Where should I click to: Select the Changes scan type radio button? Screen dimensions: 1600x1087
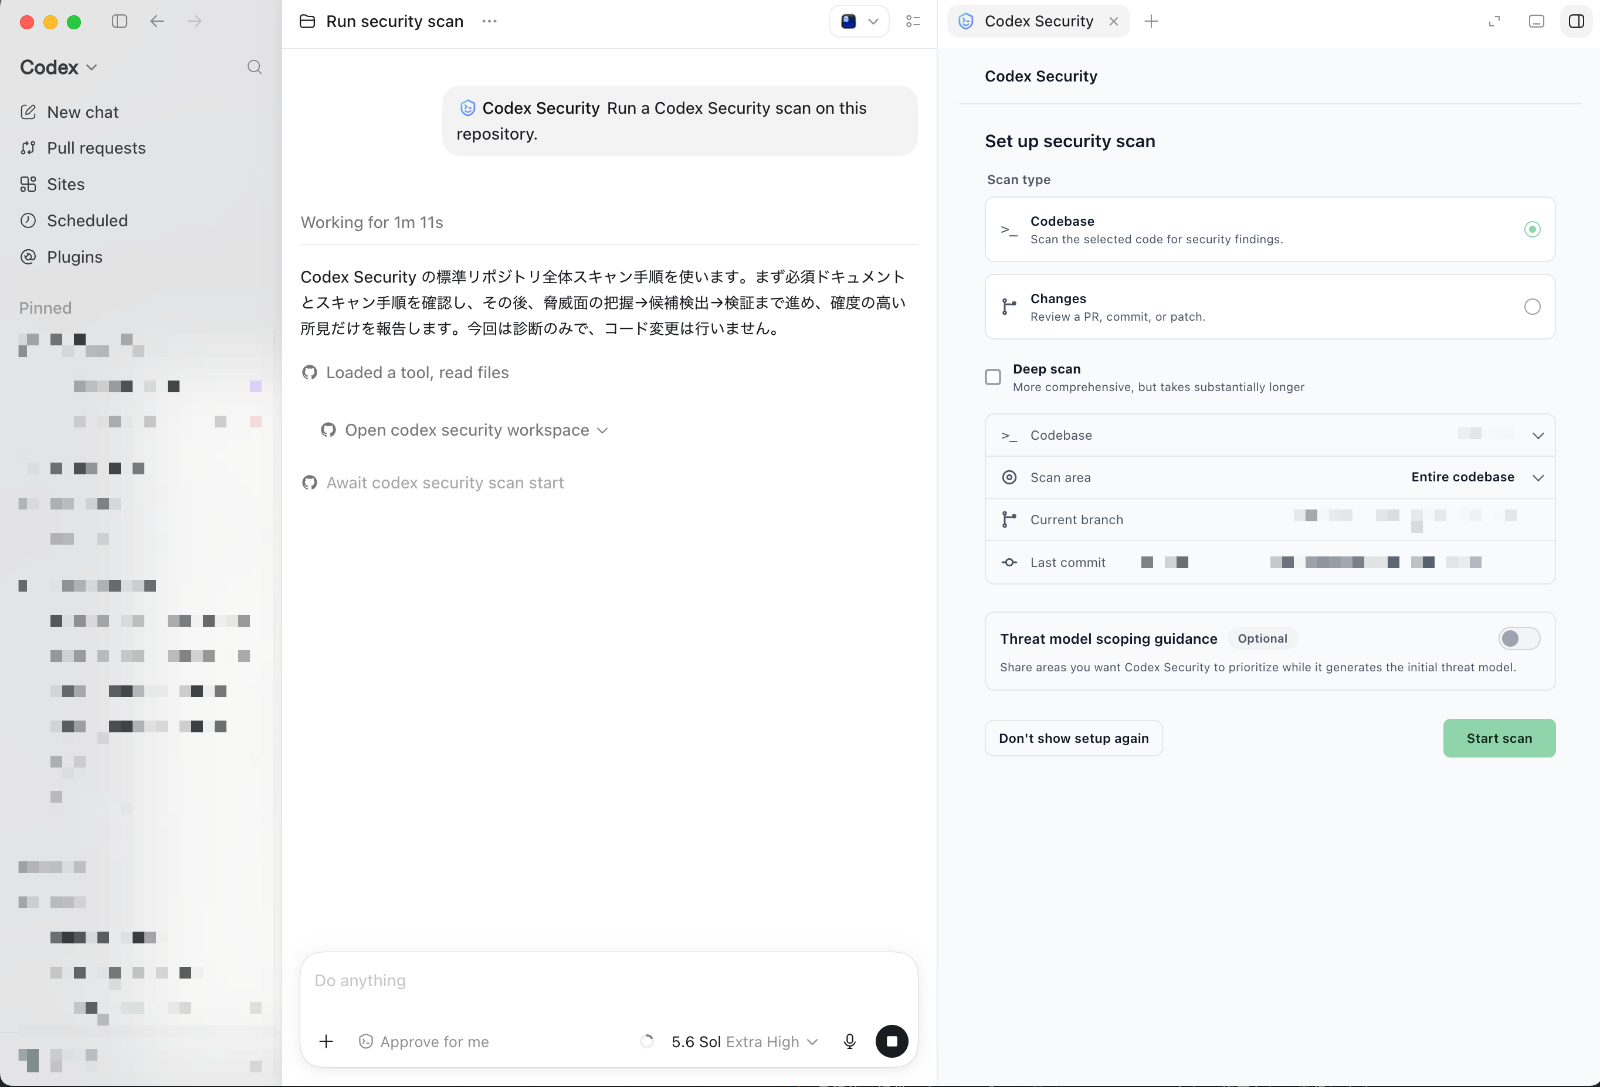point(1532,307)
